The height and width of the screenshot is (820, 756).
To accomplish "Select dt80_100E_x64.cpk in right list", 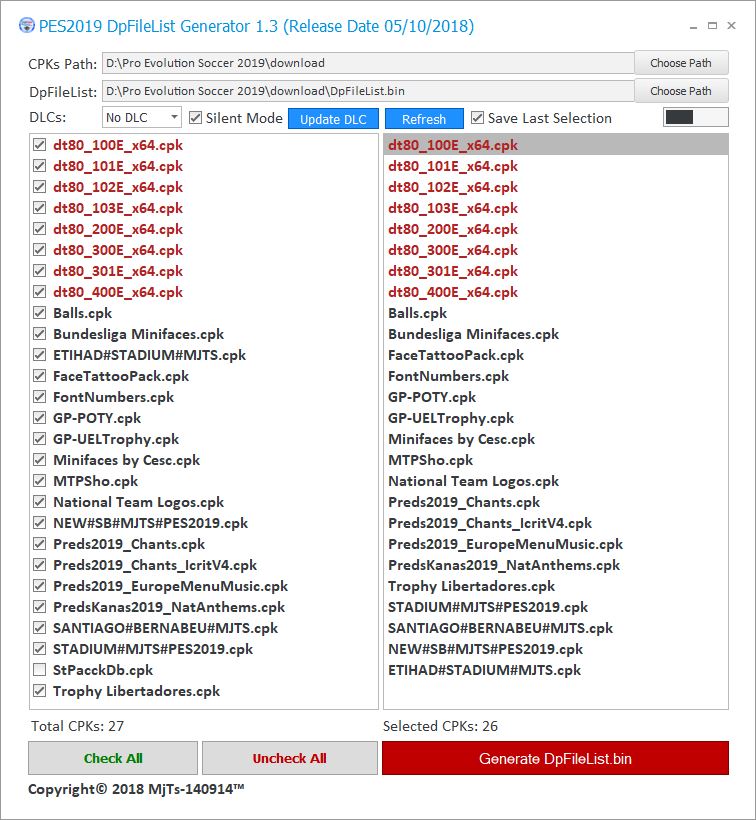I will 556,145.
